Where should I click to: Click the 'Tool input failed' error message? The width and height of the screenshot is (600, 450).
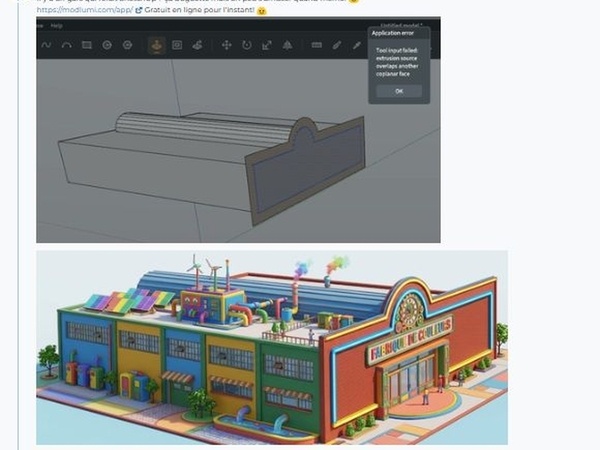click(x=397, y=62)
